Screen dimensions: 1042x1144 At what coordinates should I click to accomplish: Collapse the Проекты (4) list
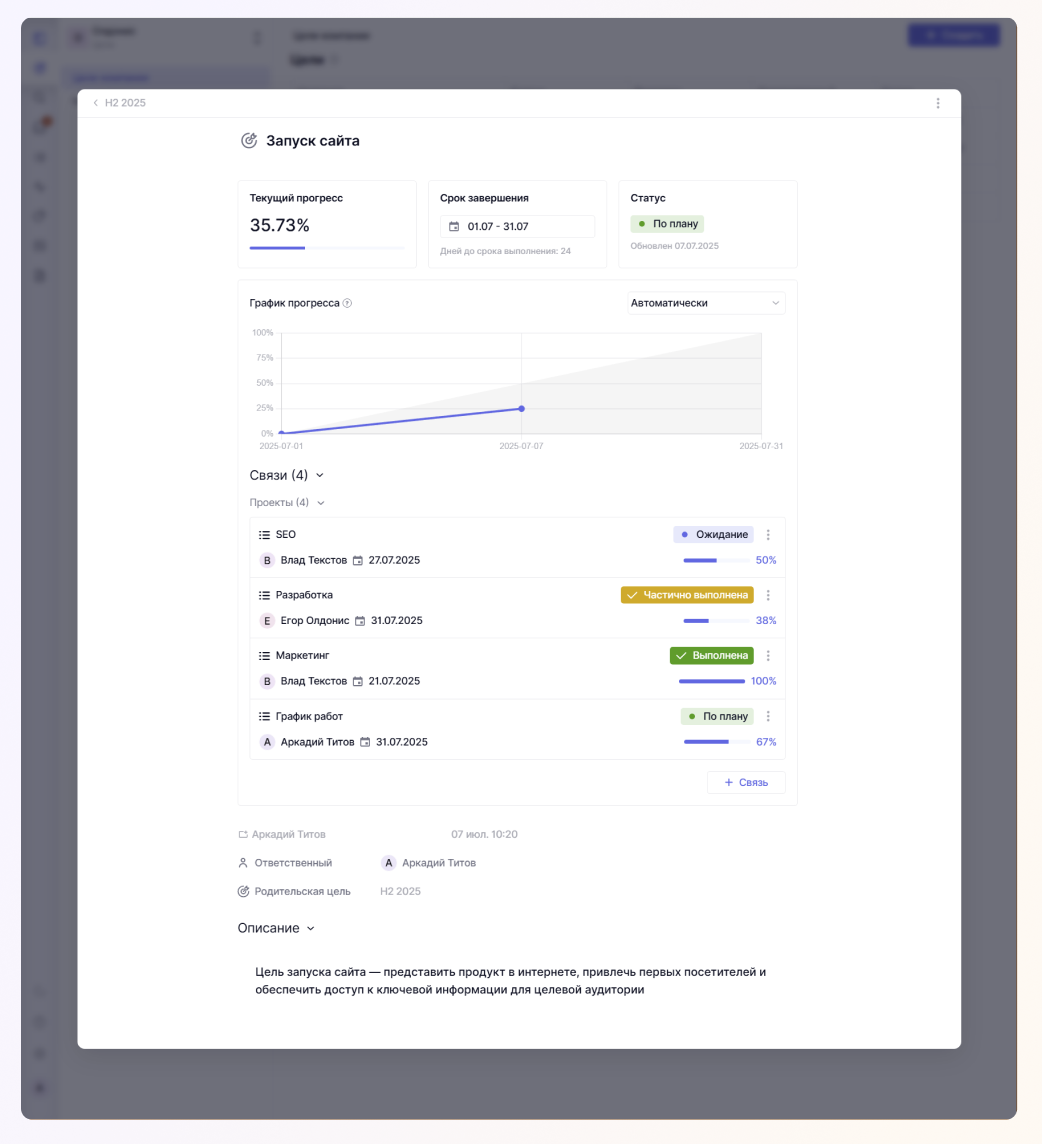[320, 503]
